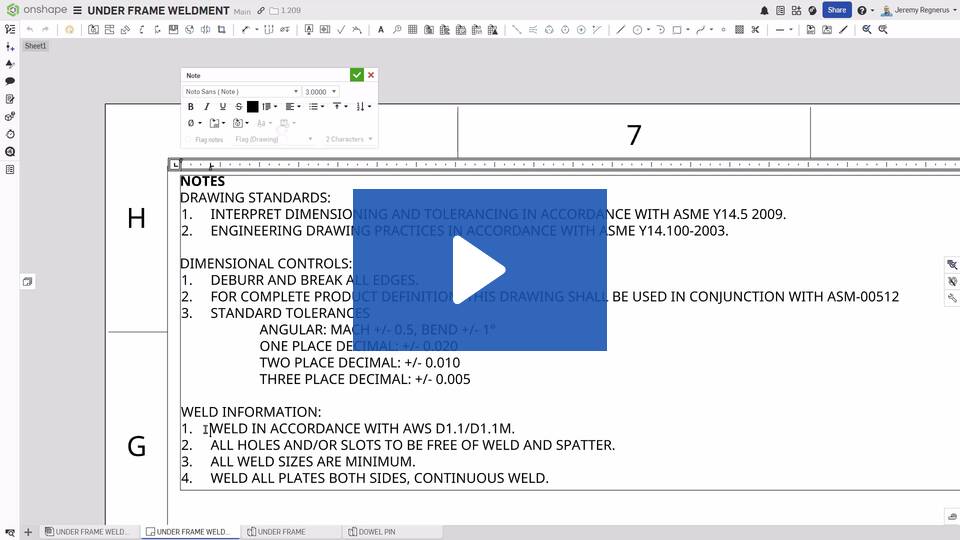Image resolution: width=960 pixels, height=540 pixels.
Task: Toggle bold formatting in Note panel
Action: point(190,107)
